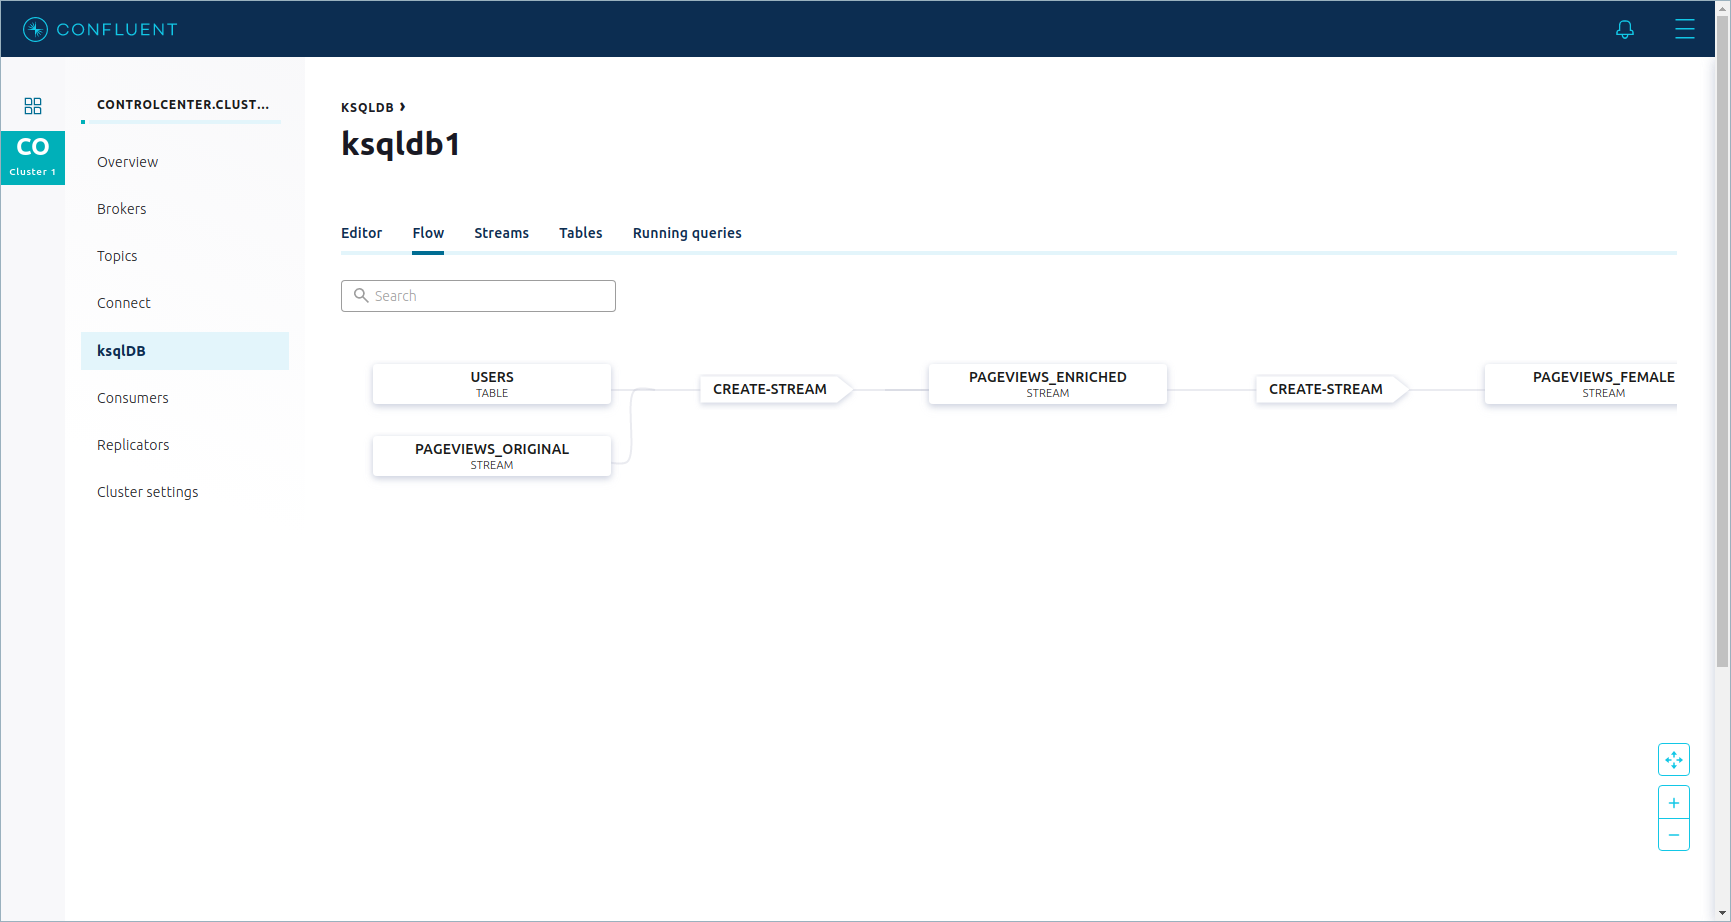Open the clusters grid icon
The image size is (1731, 922).
tap(33, 106)
